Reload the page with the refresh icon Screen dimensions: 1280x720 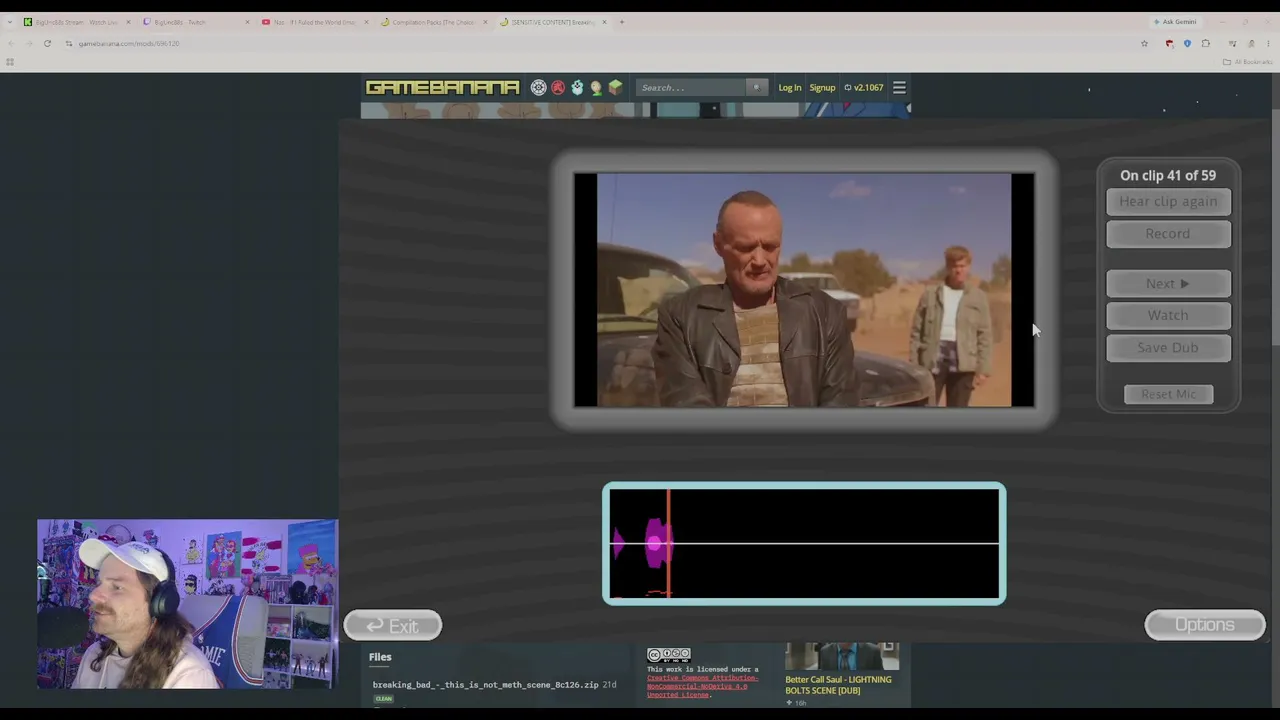pos(47,44)
